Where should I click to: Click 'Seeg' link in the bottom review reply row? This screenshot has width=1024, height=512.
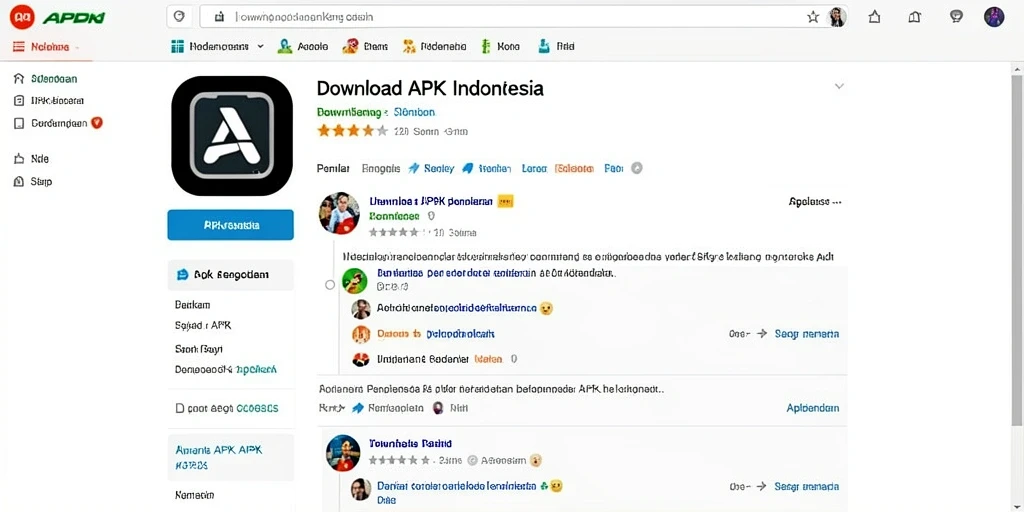[x=807, y=487]
